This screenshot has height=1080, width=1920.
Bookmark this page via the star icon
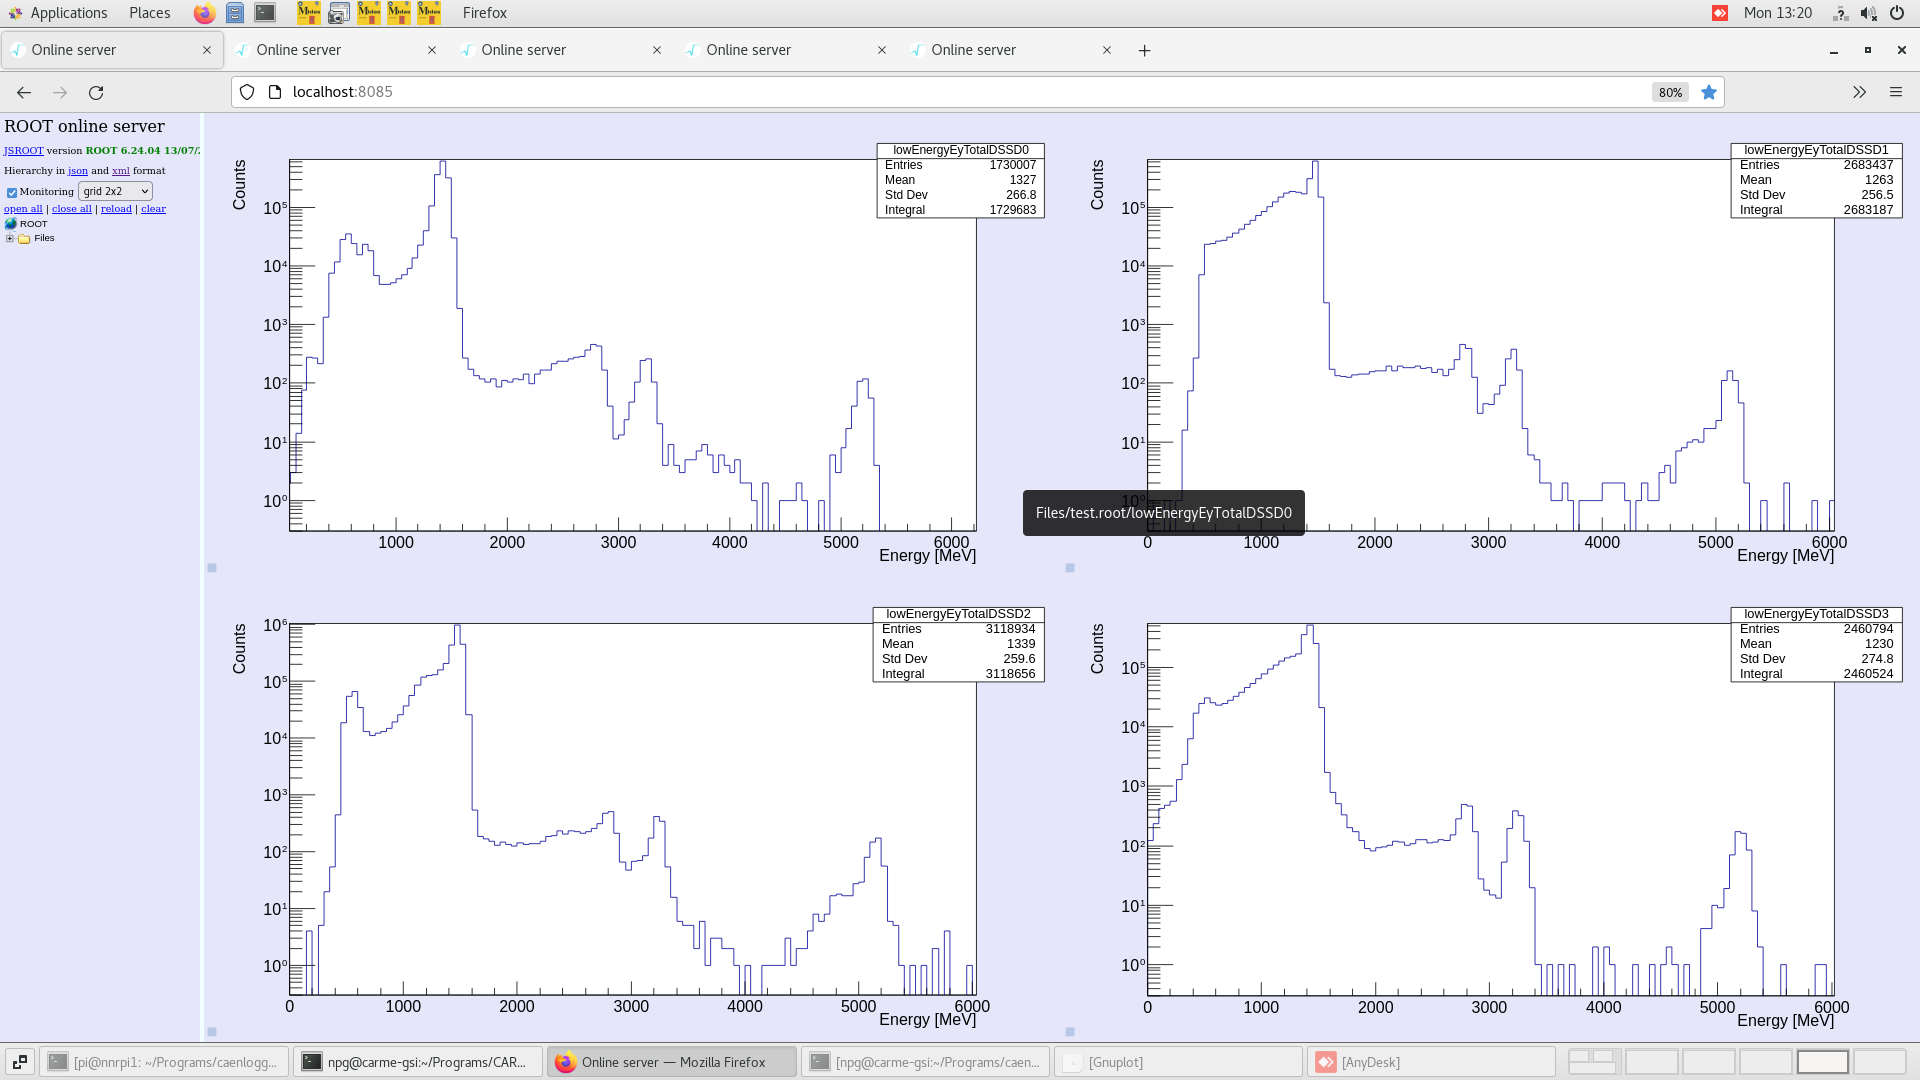click(x=1709, y=92)
